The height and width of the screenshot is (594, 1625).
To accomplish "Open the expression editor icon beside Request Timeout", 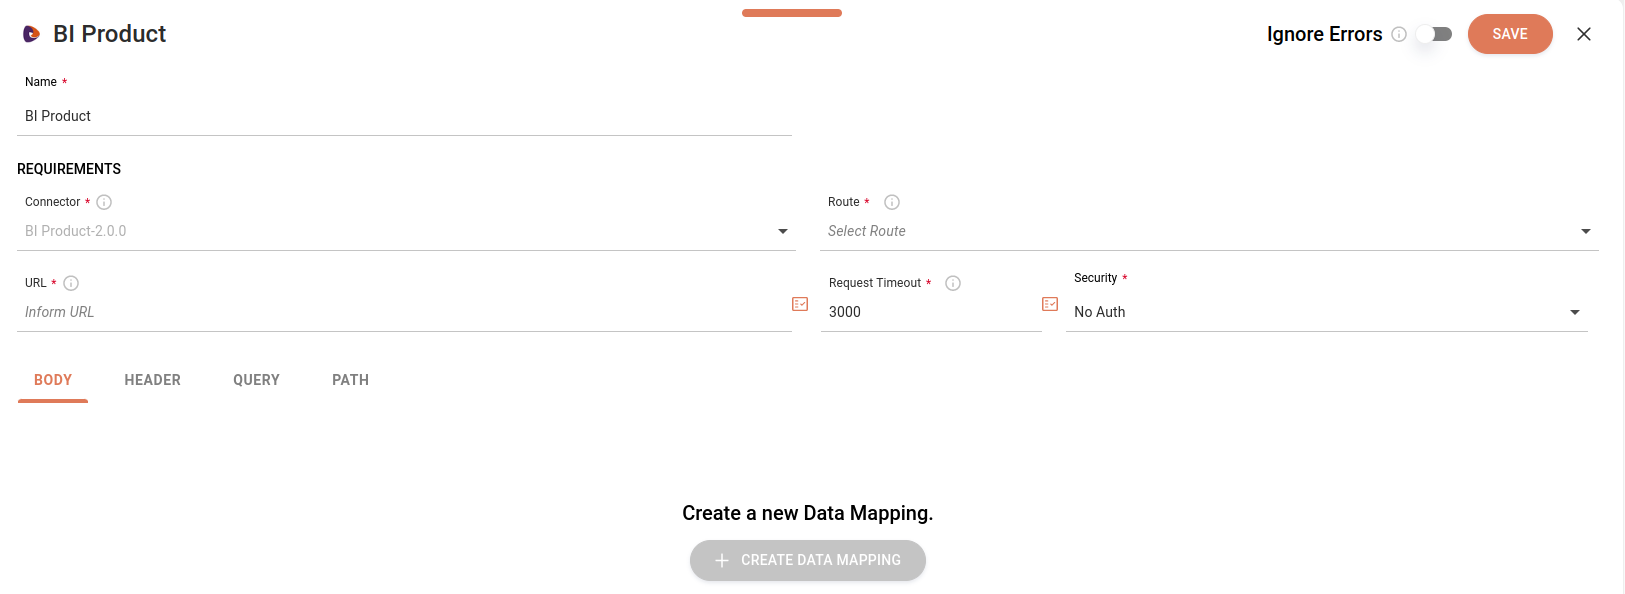I will [x=1050, y=304].
